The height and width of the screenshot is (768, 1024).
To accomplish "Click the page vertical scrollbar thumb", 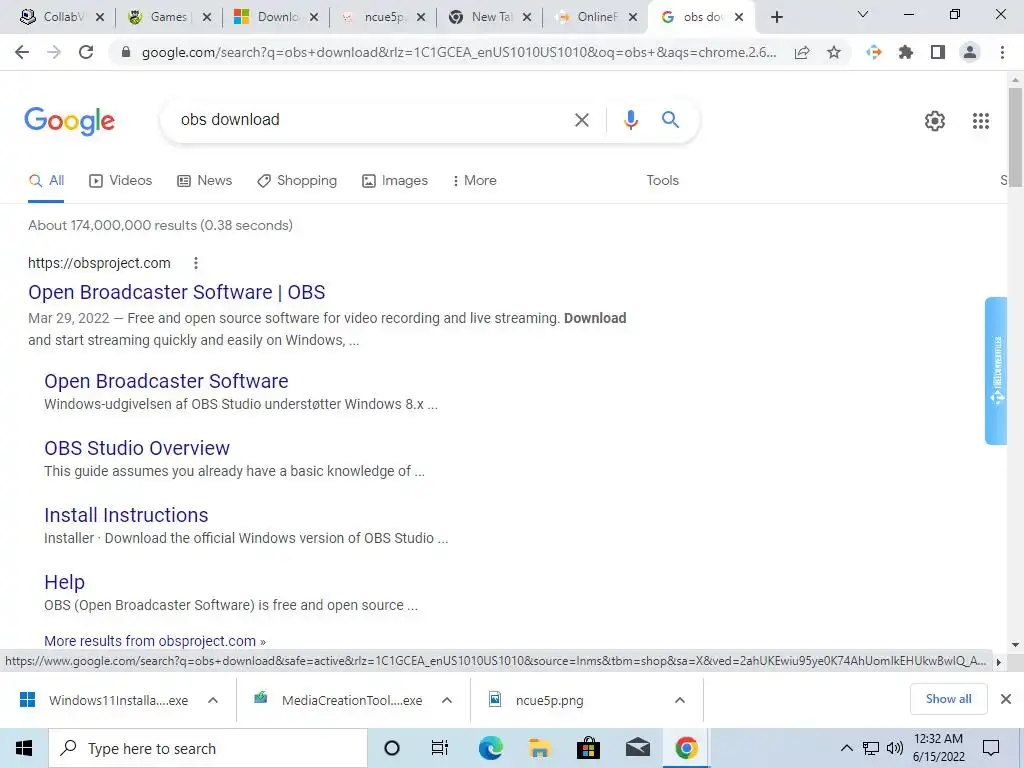I will point(1015,137).
